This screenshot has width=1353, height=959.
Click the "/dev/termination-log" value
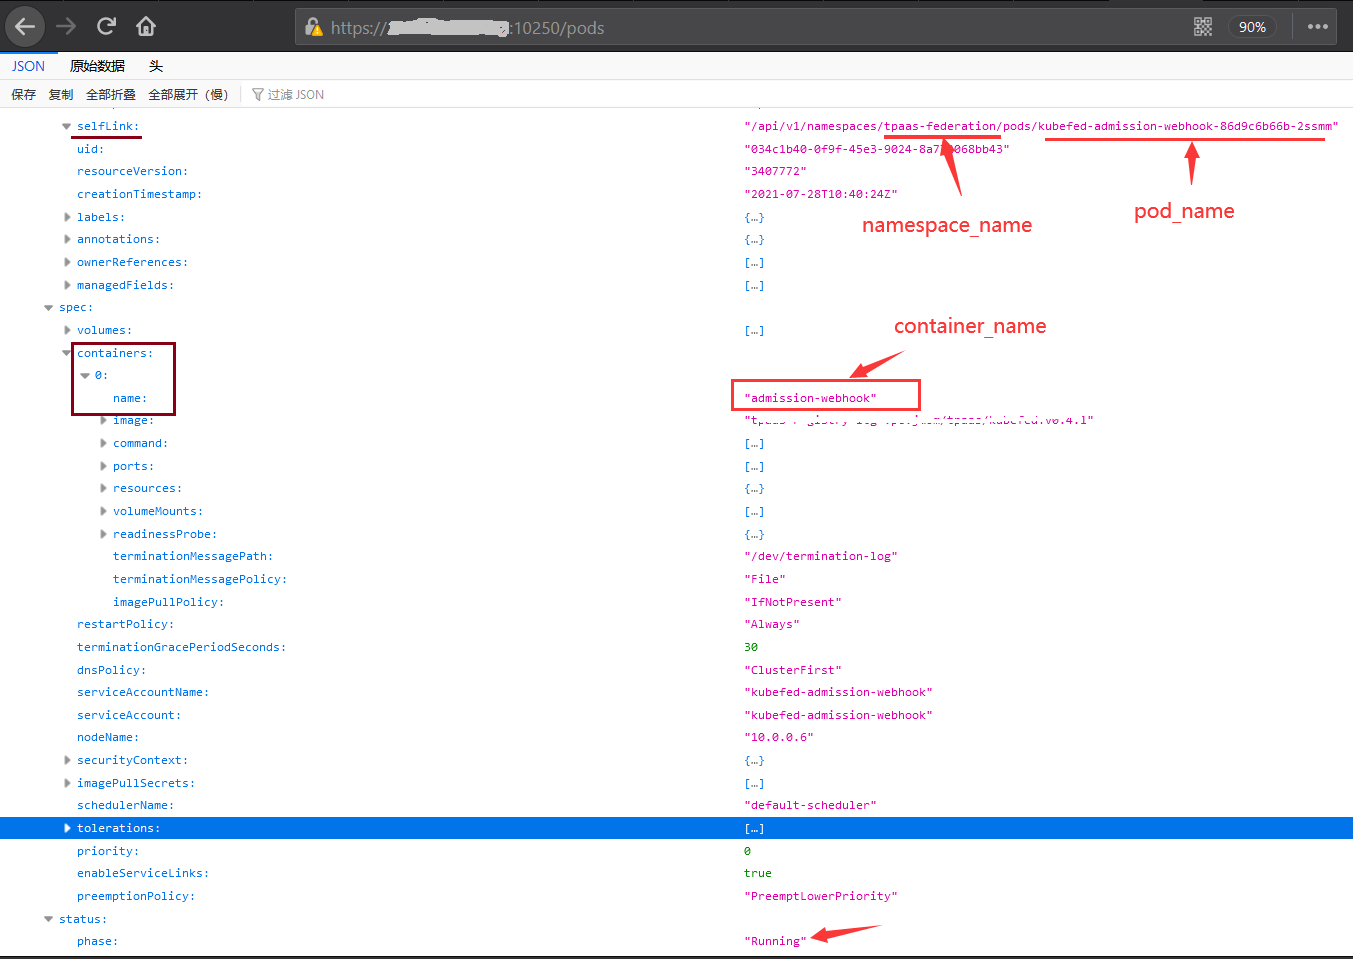(821, 556)
